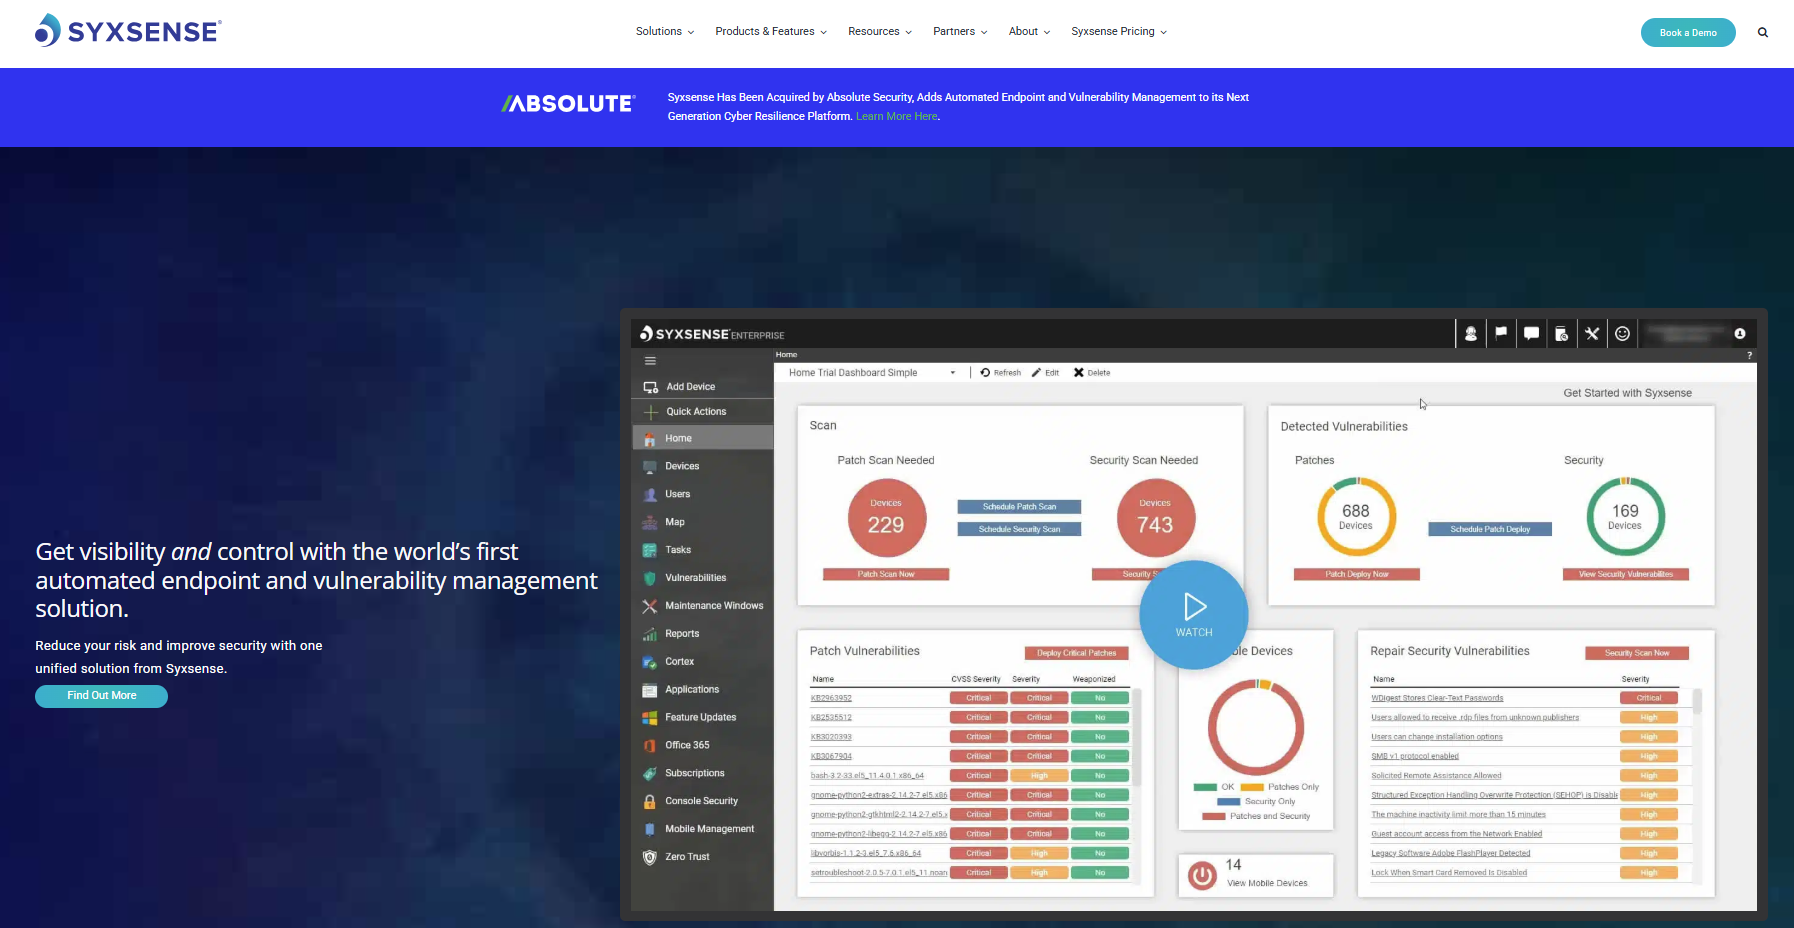The width and height of the screenshot is (1794, 928).
Task: Click the hamburger menu icon in dashboard sidebar
Action: click(650, 361)
